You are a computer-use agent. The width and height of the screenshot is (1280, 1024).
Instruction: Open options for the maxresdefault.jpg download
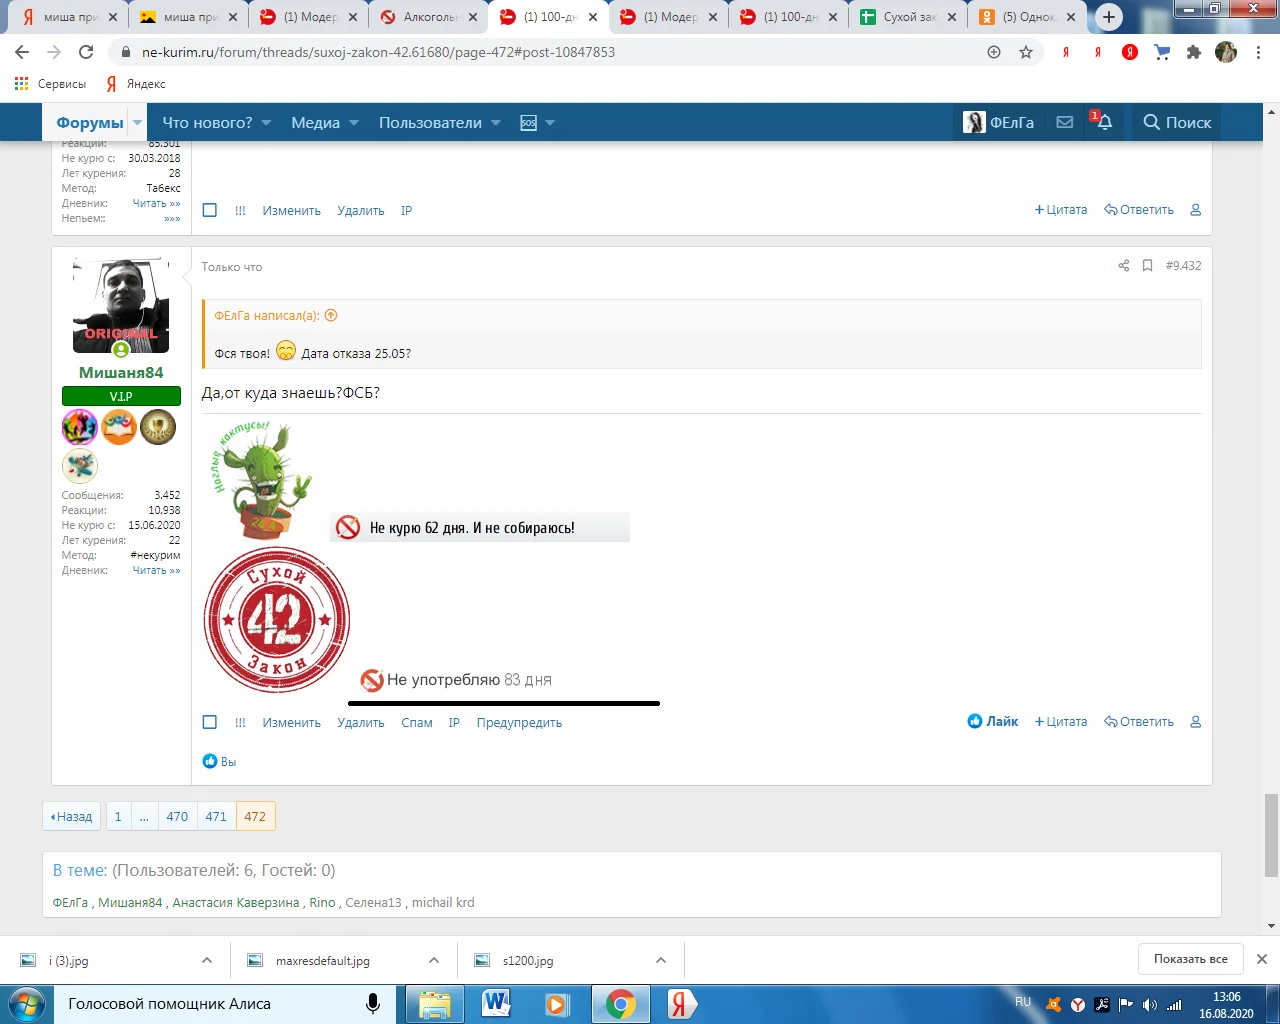[x=434, y=960]
